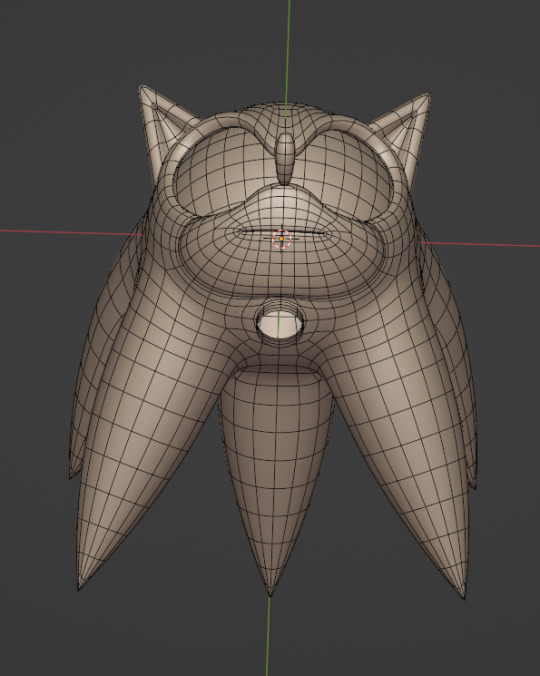The height and width of the screenshot is (676, 540).
Task: Select the mesh at the round neck hole
Action: tap(280, 324)
